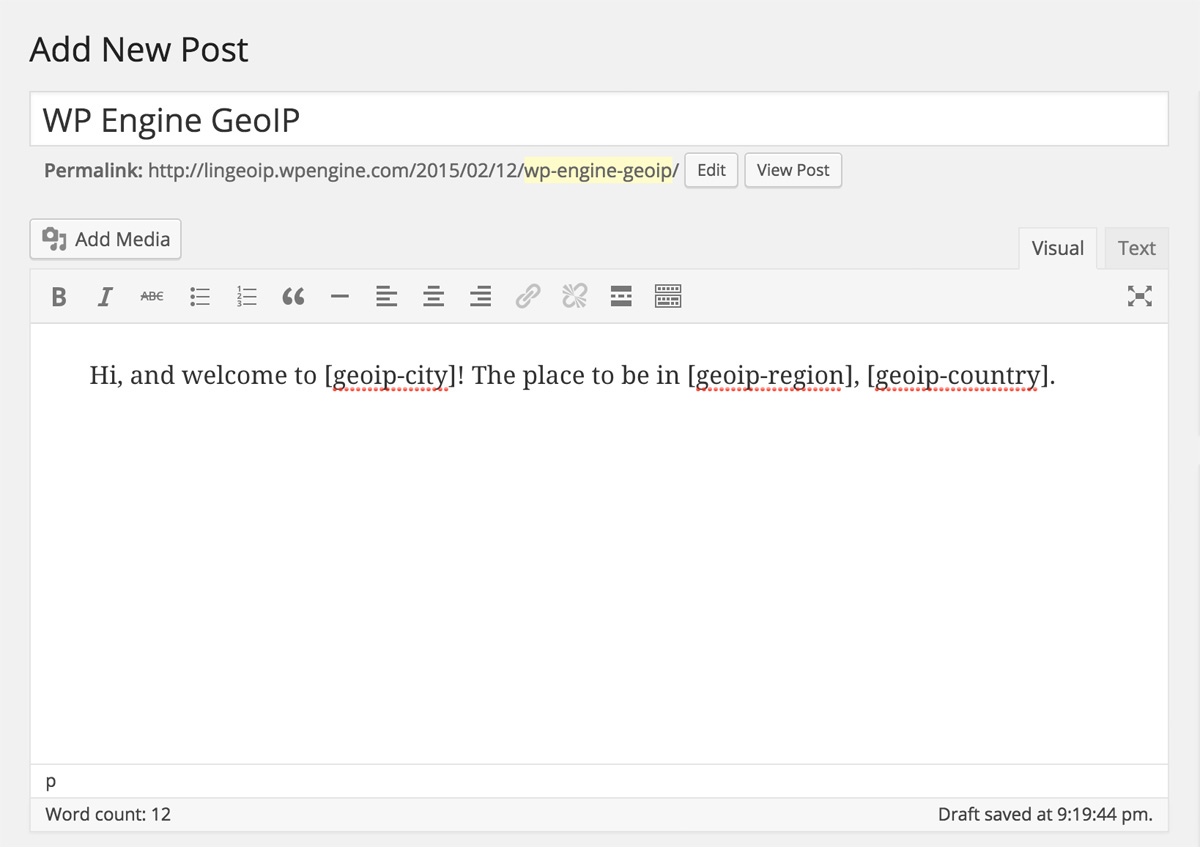Align text center

point(433,296)
